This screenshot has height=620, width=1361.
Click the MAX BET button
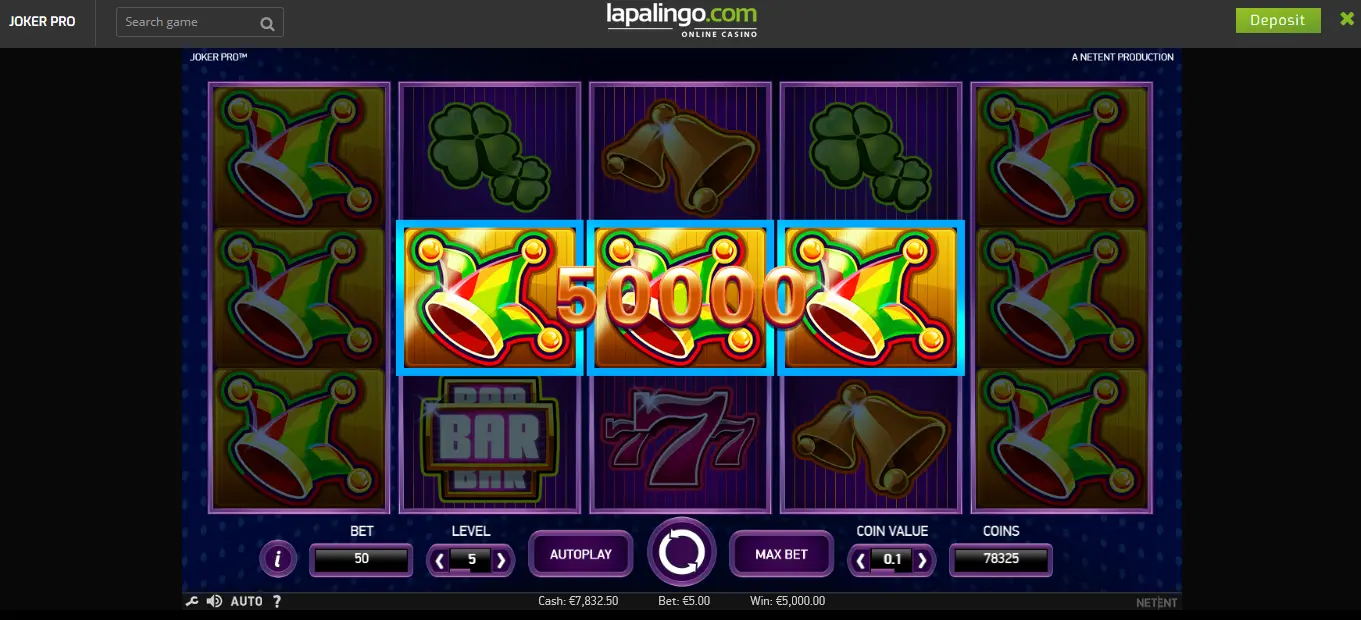pos(781,554)
